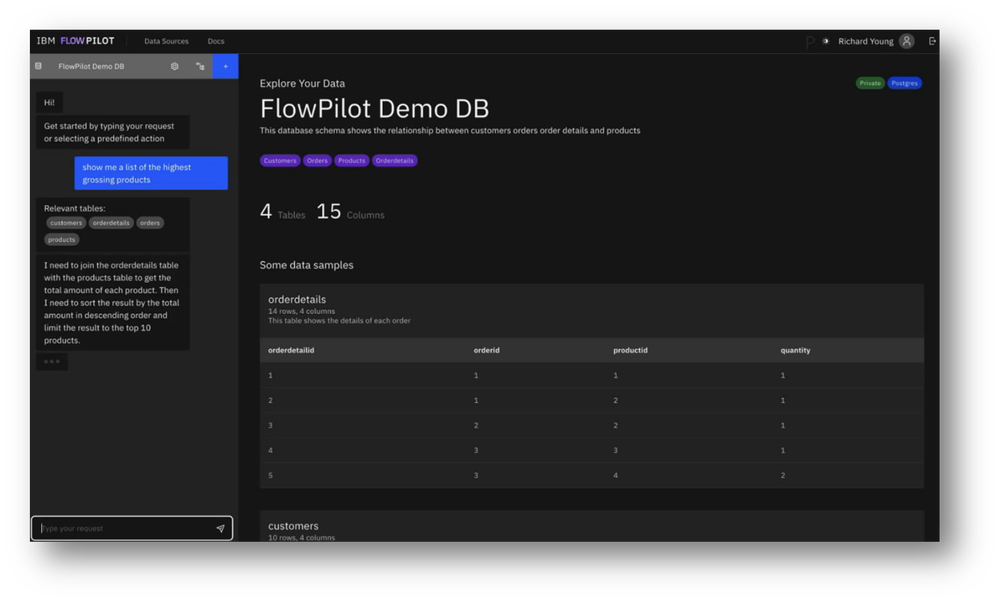This screenshot has height=602, width=1000.
Task: Click the Private badge
Action: [870, 83]
